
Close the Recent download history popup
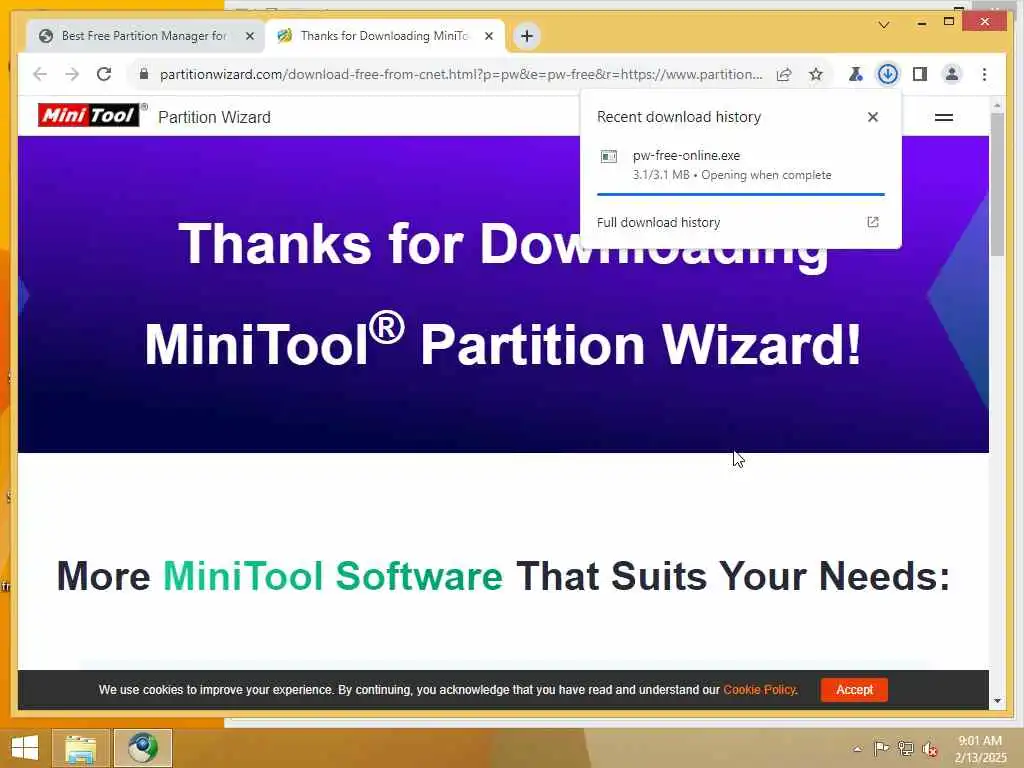[872, 117]
